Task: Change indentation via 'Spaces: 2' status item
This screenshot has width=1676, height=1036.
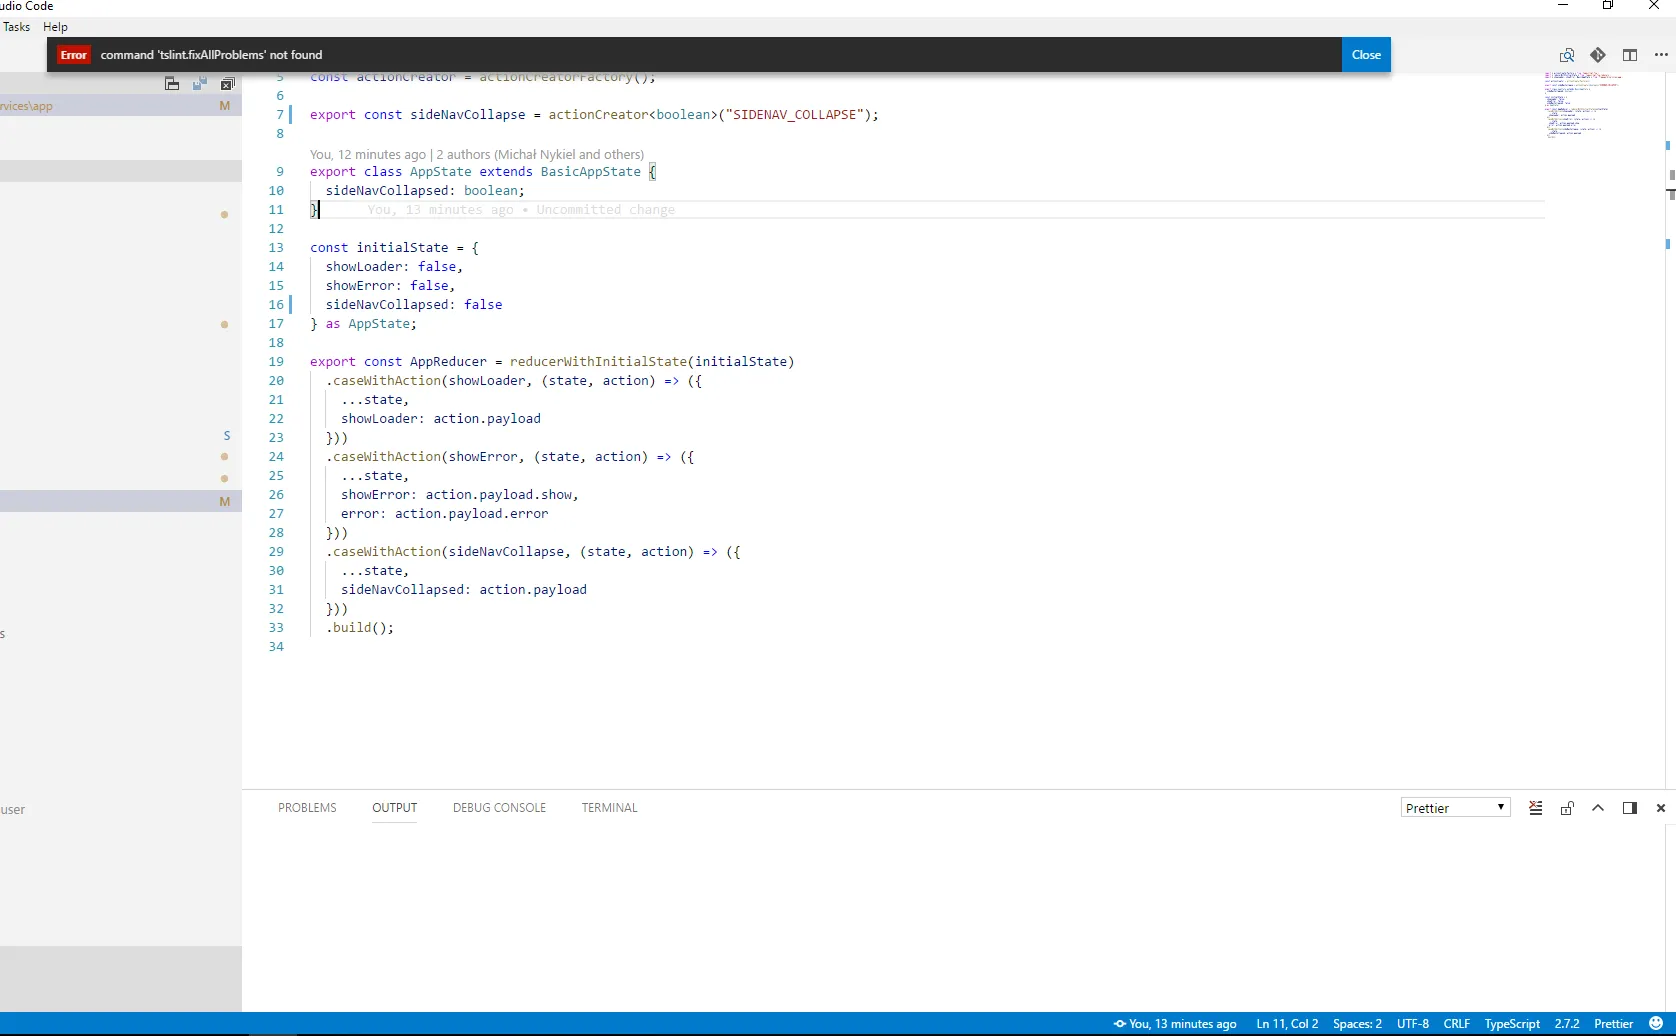Action: [1357, 1024]
